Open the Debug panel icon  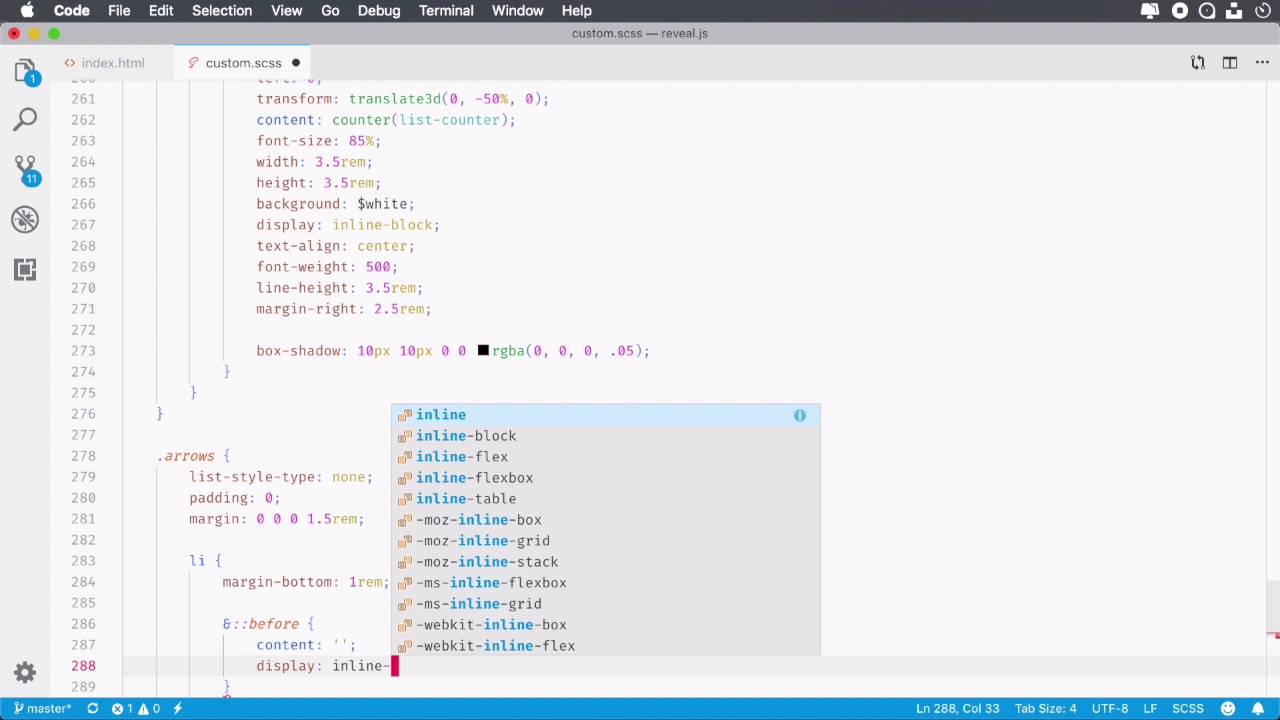(x=25, y=220)
